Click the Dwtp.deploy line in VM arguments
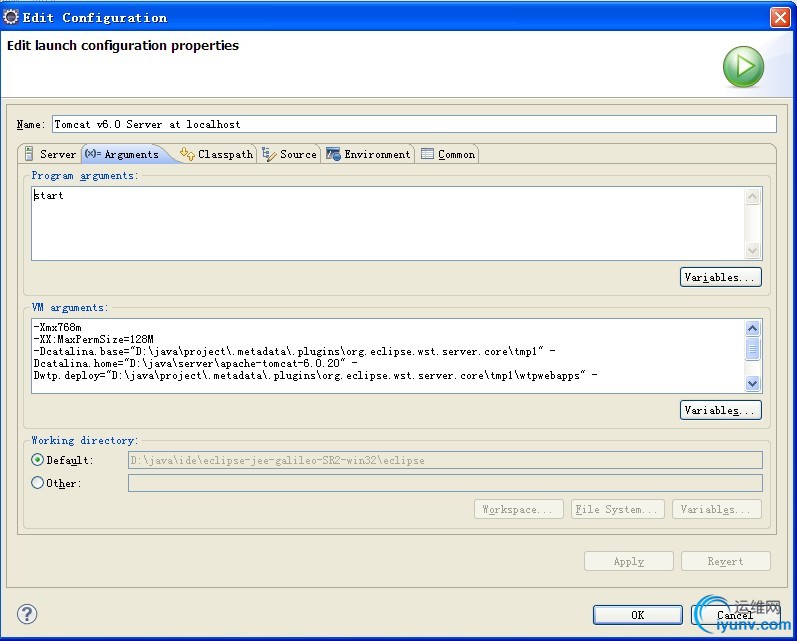797x641 pixels. point(315,376)
